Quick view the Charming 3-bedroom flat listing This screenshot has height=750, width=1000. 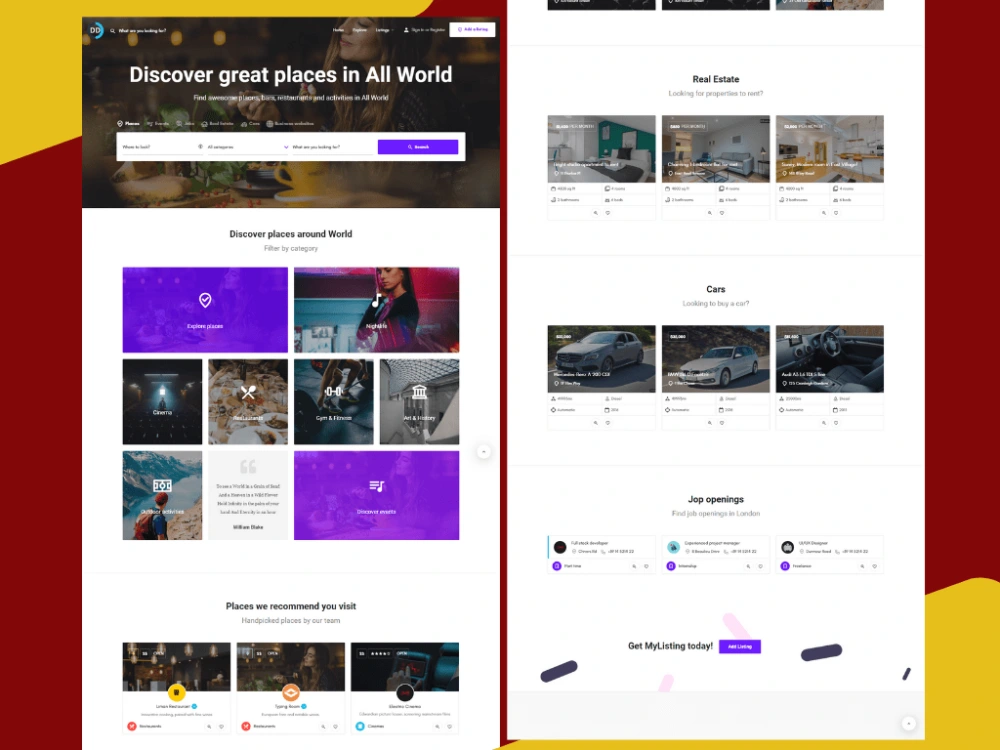click(x=710, y=213)
